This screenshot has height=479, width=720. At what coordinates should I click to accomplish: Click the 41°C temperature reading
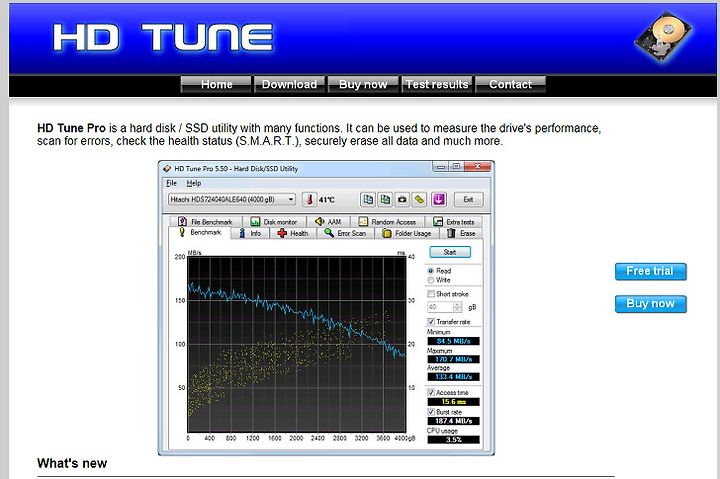point(327,200)
